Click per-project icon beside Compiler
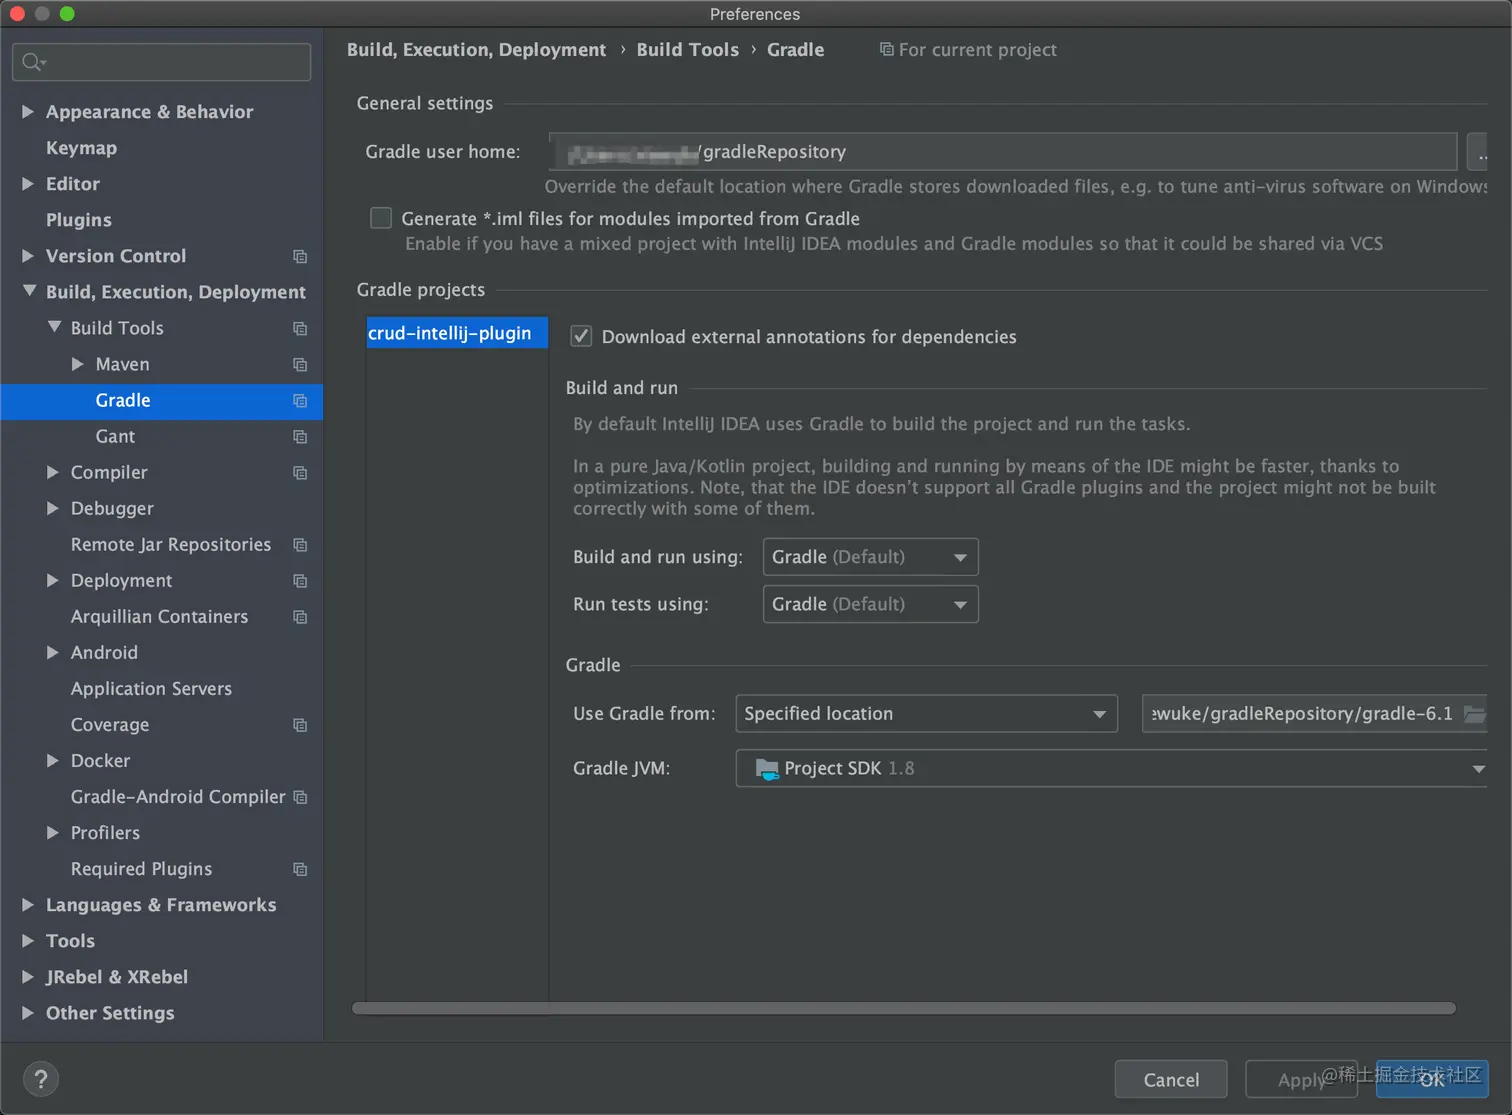1512x1115 pixels. 300,473
